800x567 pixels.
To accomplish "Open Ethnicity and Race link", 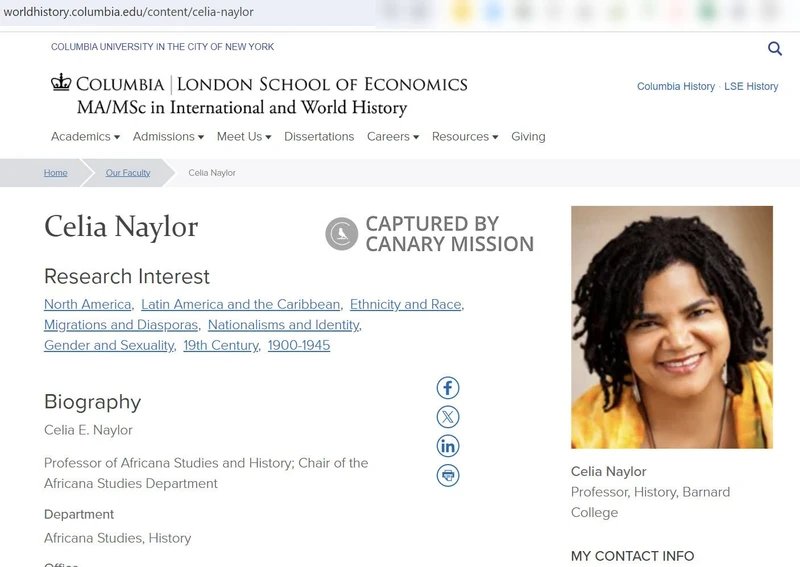I will click(x=406, y=304).
